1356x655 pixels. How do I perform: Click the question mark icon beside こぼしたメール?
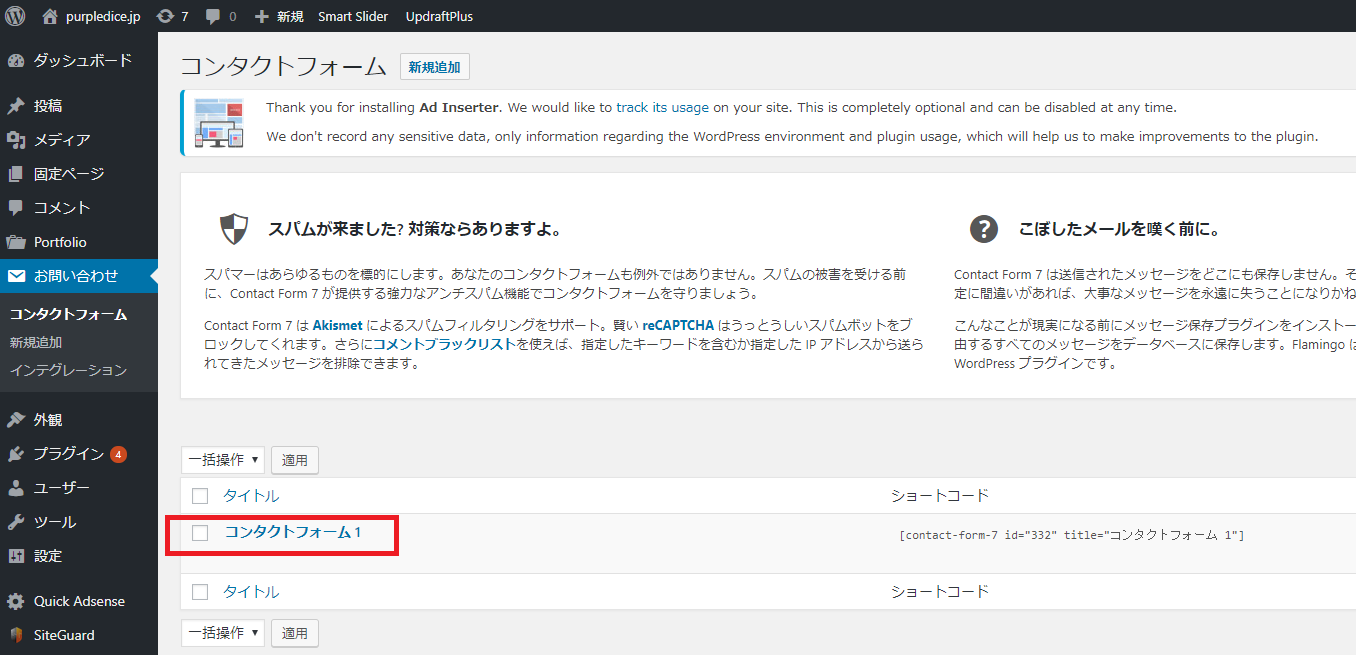[984, 229]
